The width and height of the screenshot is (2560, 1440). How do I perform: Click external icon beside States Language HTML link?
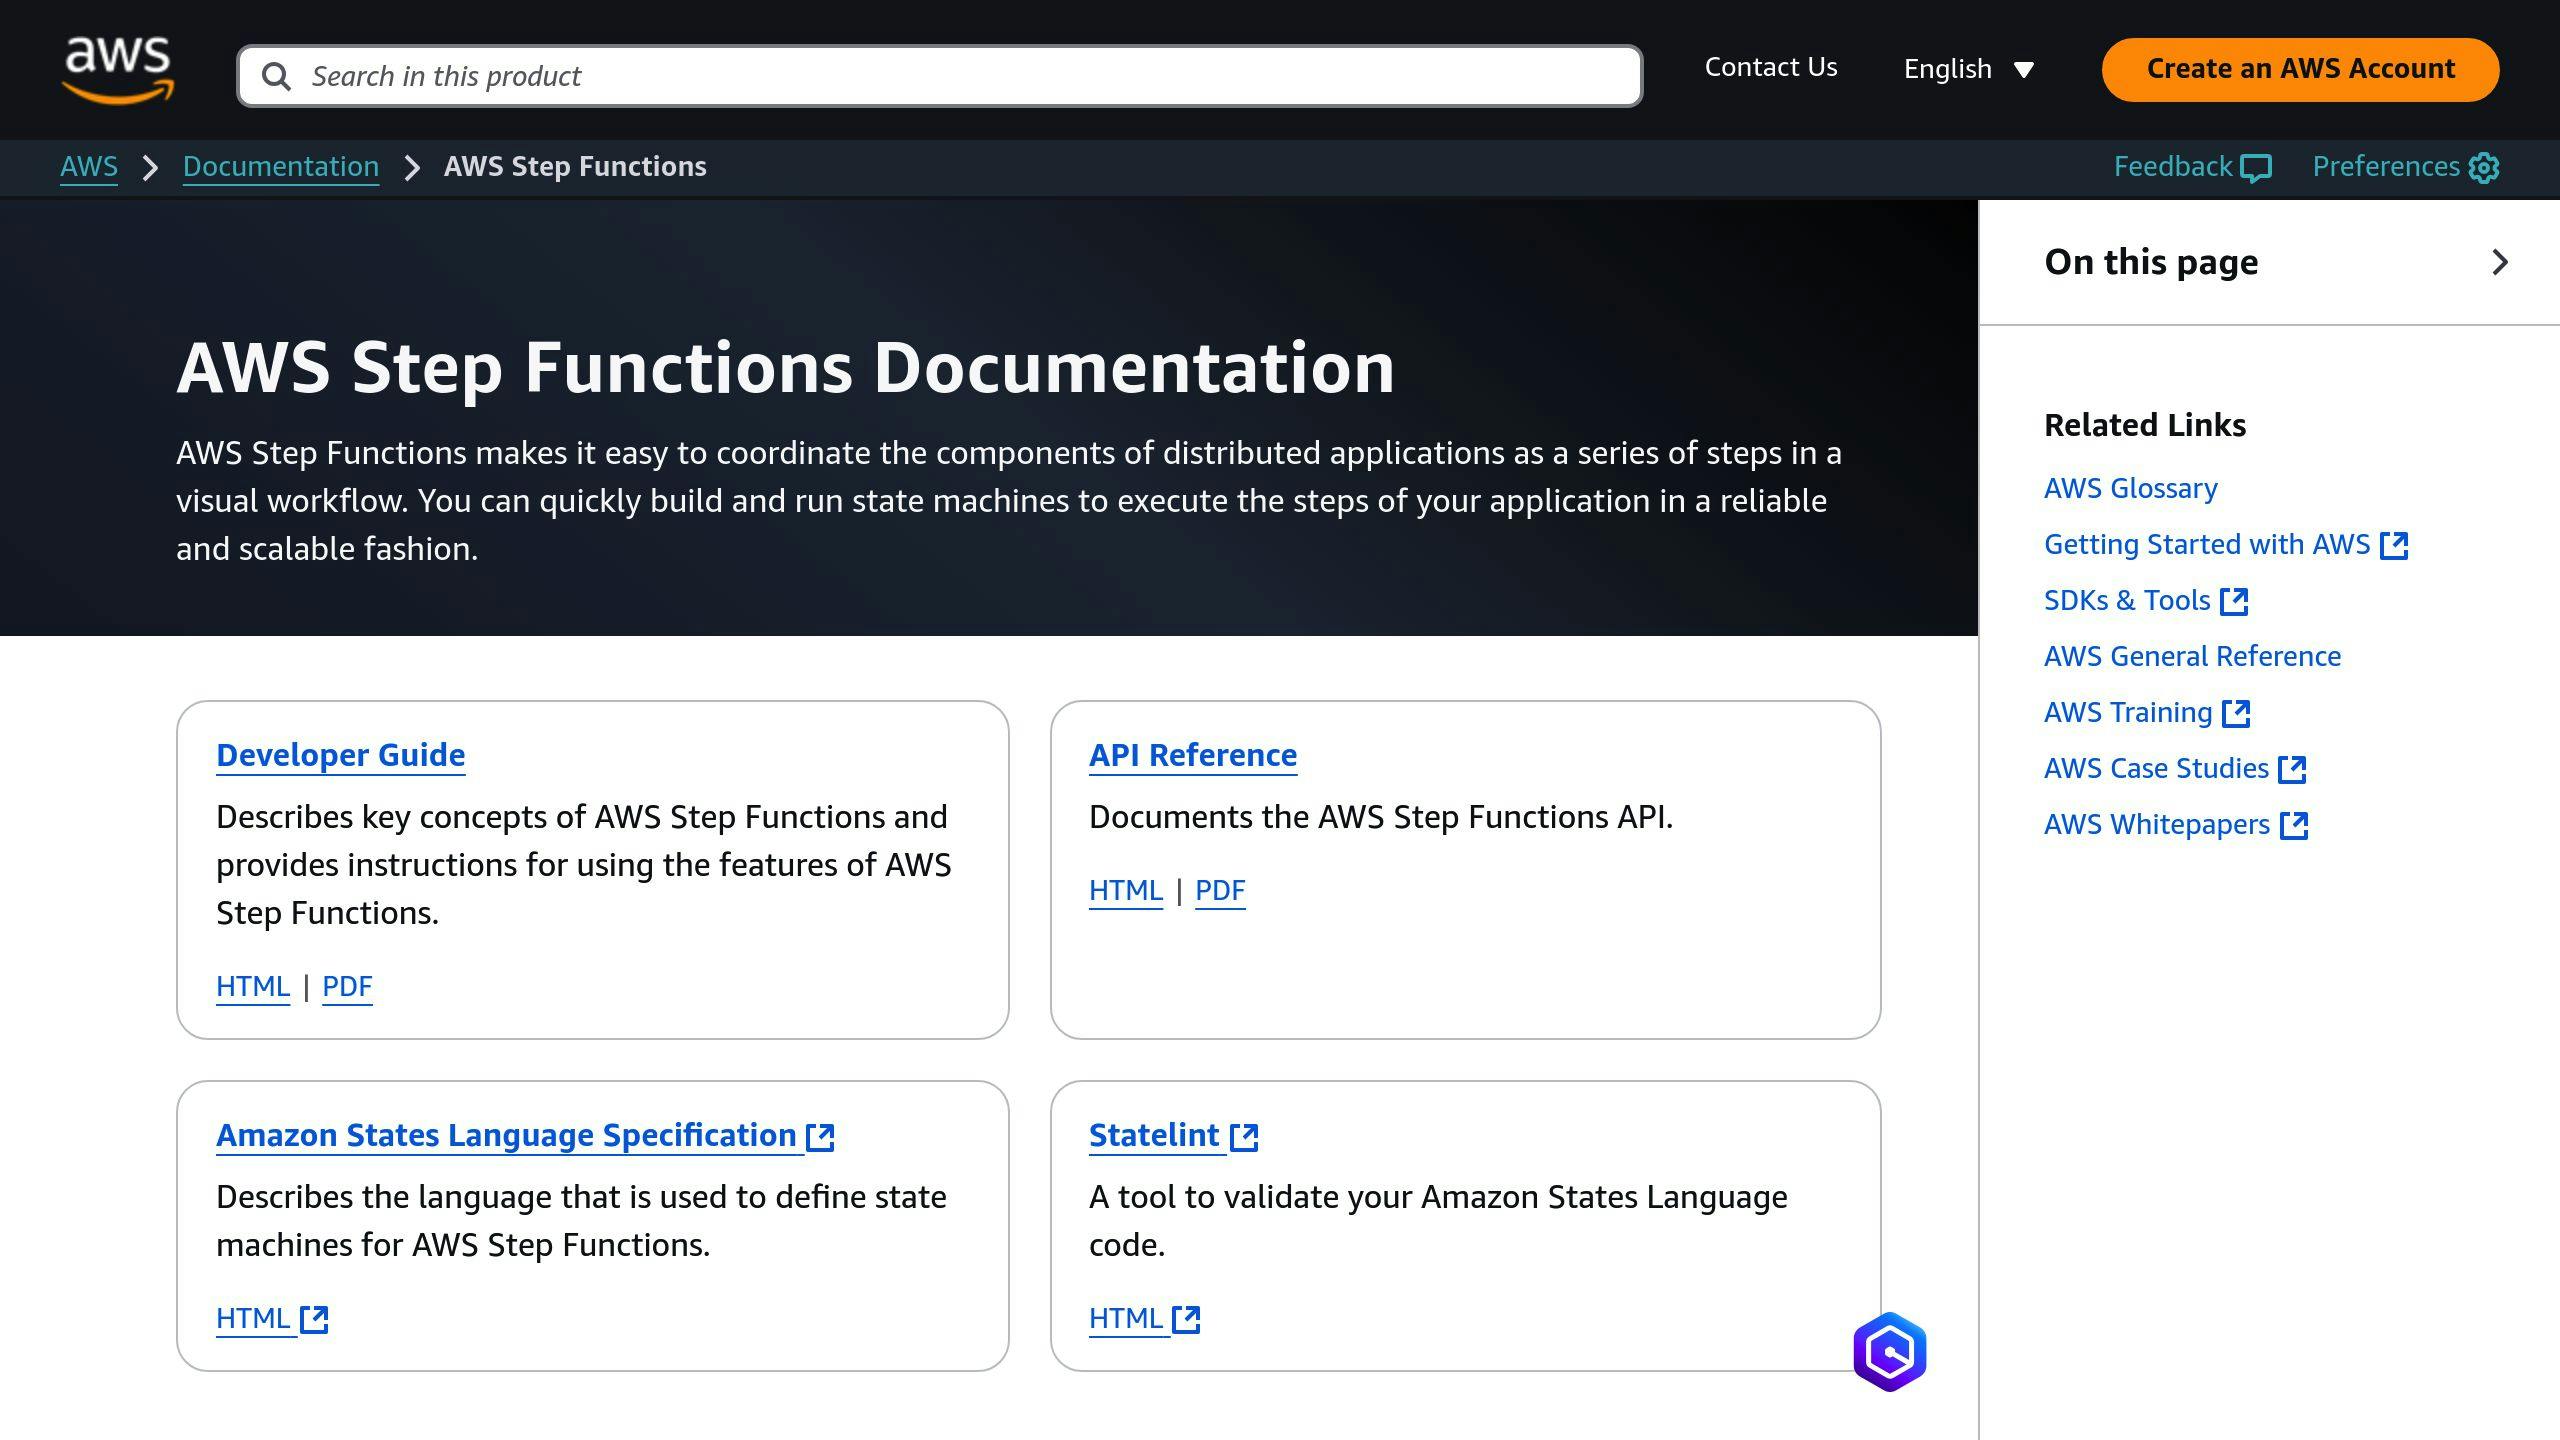tap(314, 1319)
